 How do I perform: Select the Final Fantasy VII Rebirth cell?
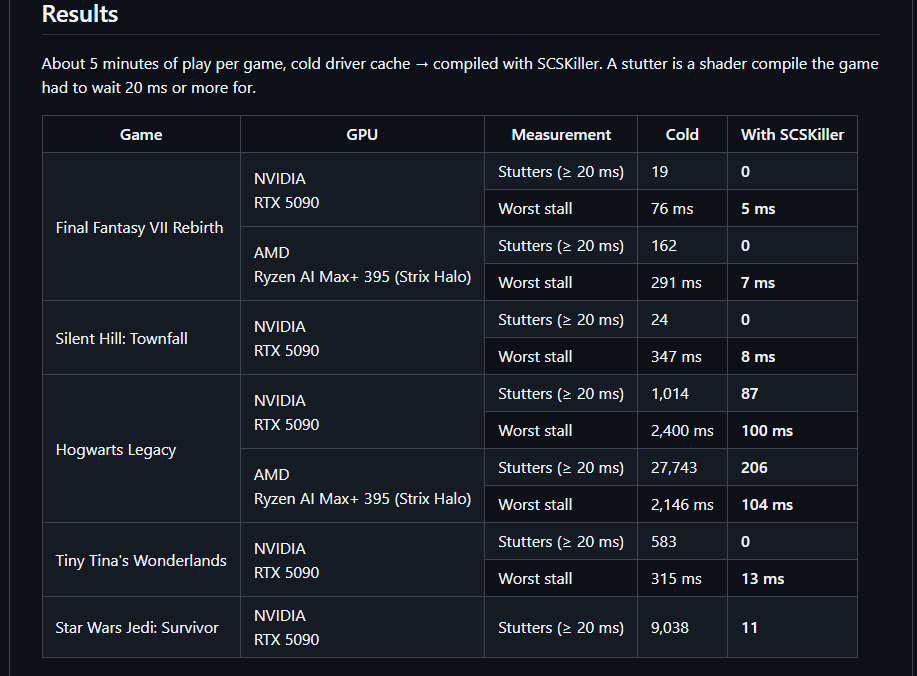tap(141, 227)
